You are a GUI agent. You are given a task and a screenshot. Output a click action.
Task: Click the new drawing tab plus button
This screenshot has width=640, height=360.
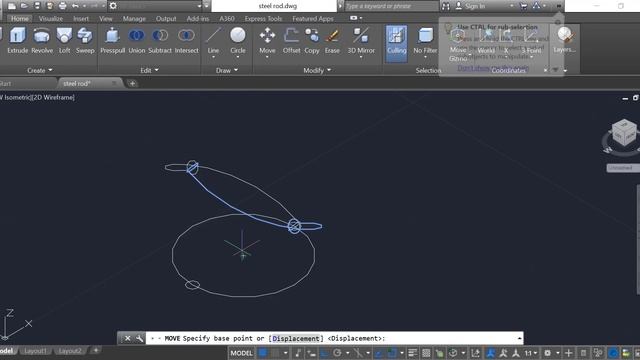(x=132, y=83)
